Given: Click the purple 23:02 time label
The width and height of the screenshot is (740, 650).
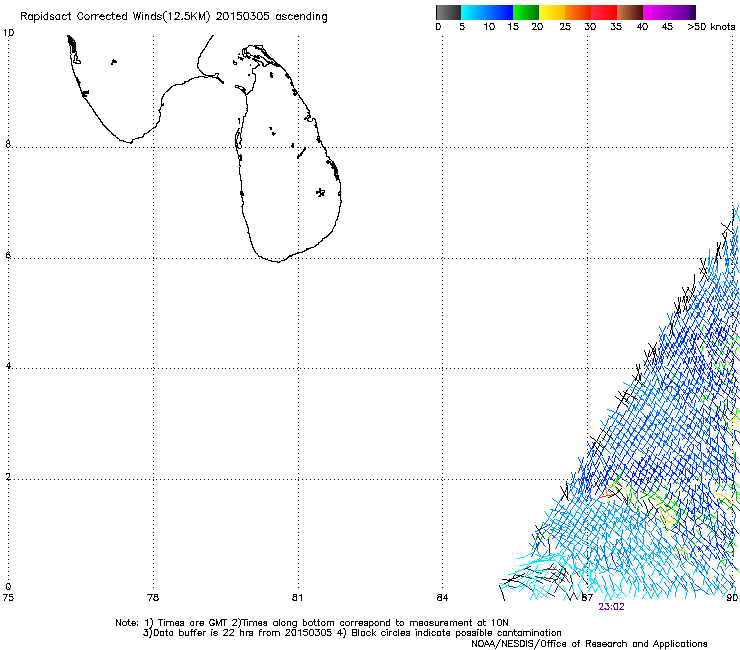Looking at the screenshot, I should (611, 607).
